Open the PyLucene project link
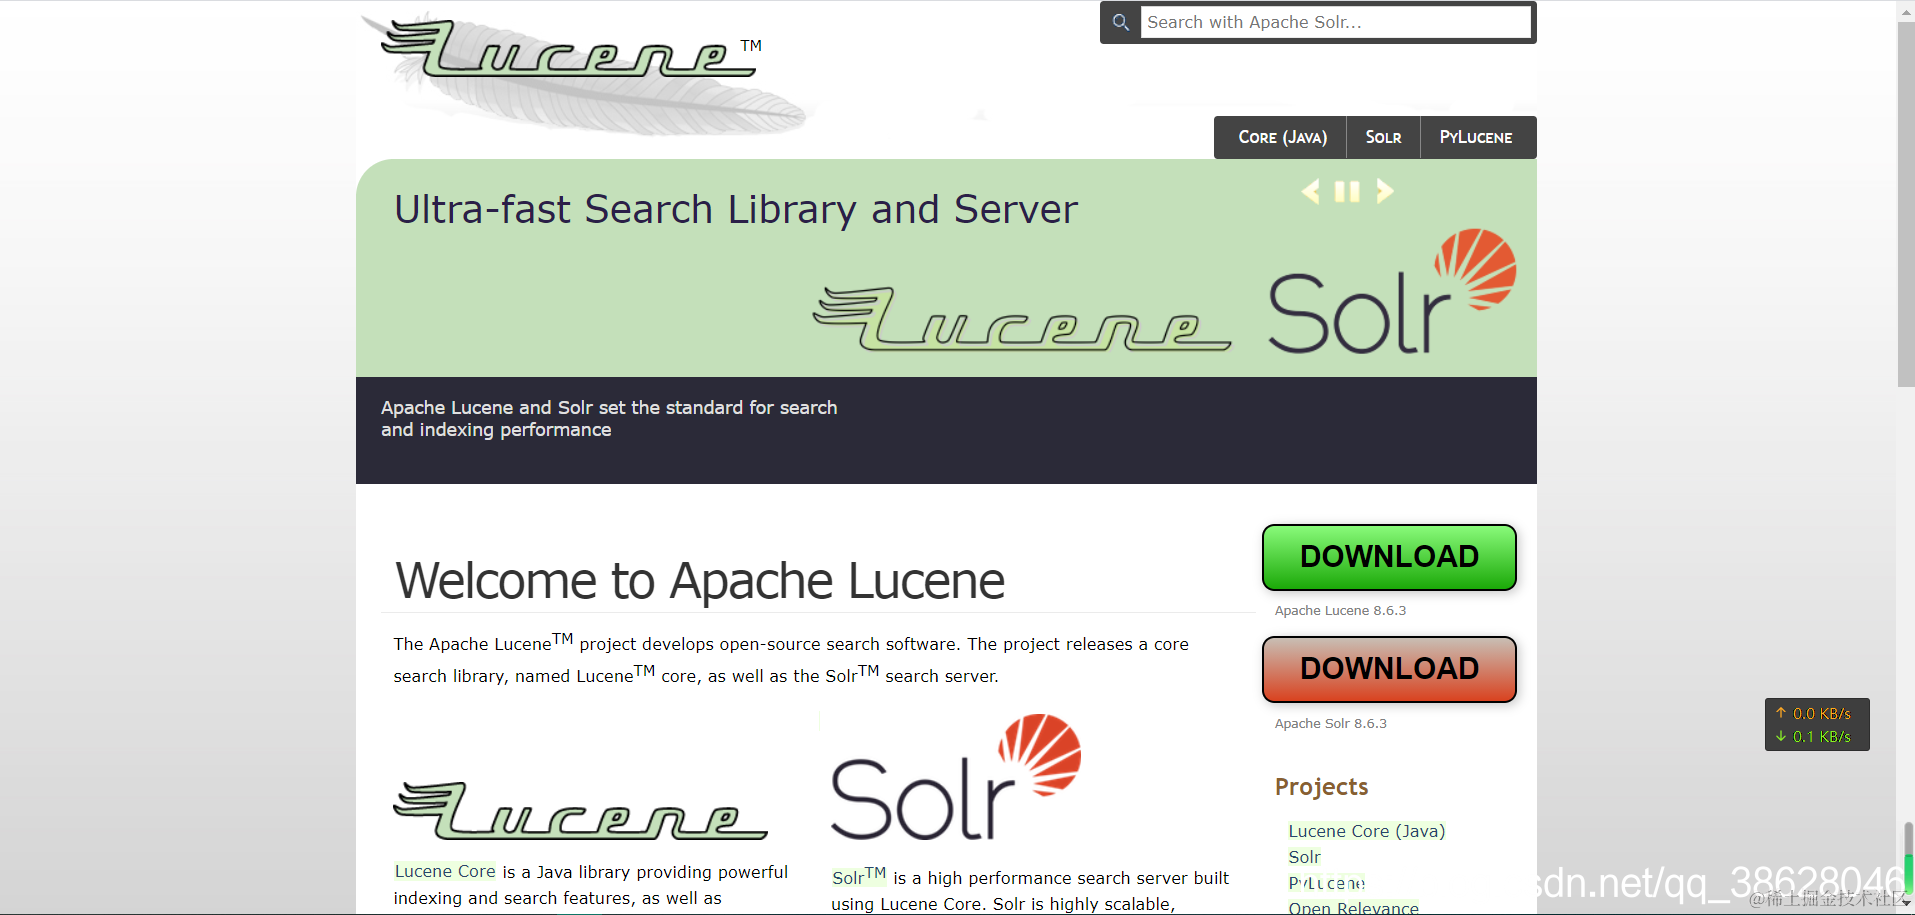1915x915 pixels. pyautogui.click(x=1326, y=883)
